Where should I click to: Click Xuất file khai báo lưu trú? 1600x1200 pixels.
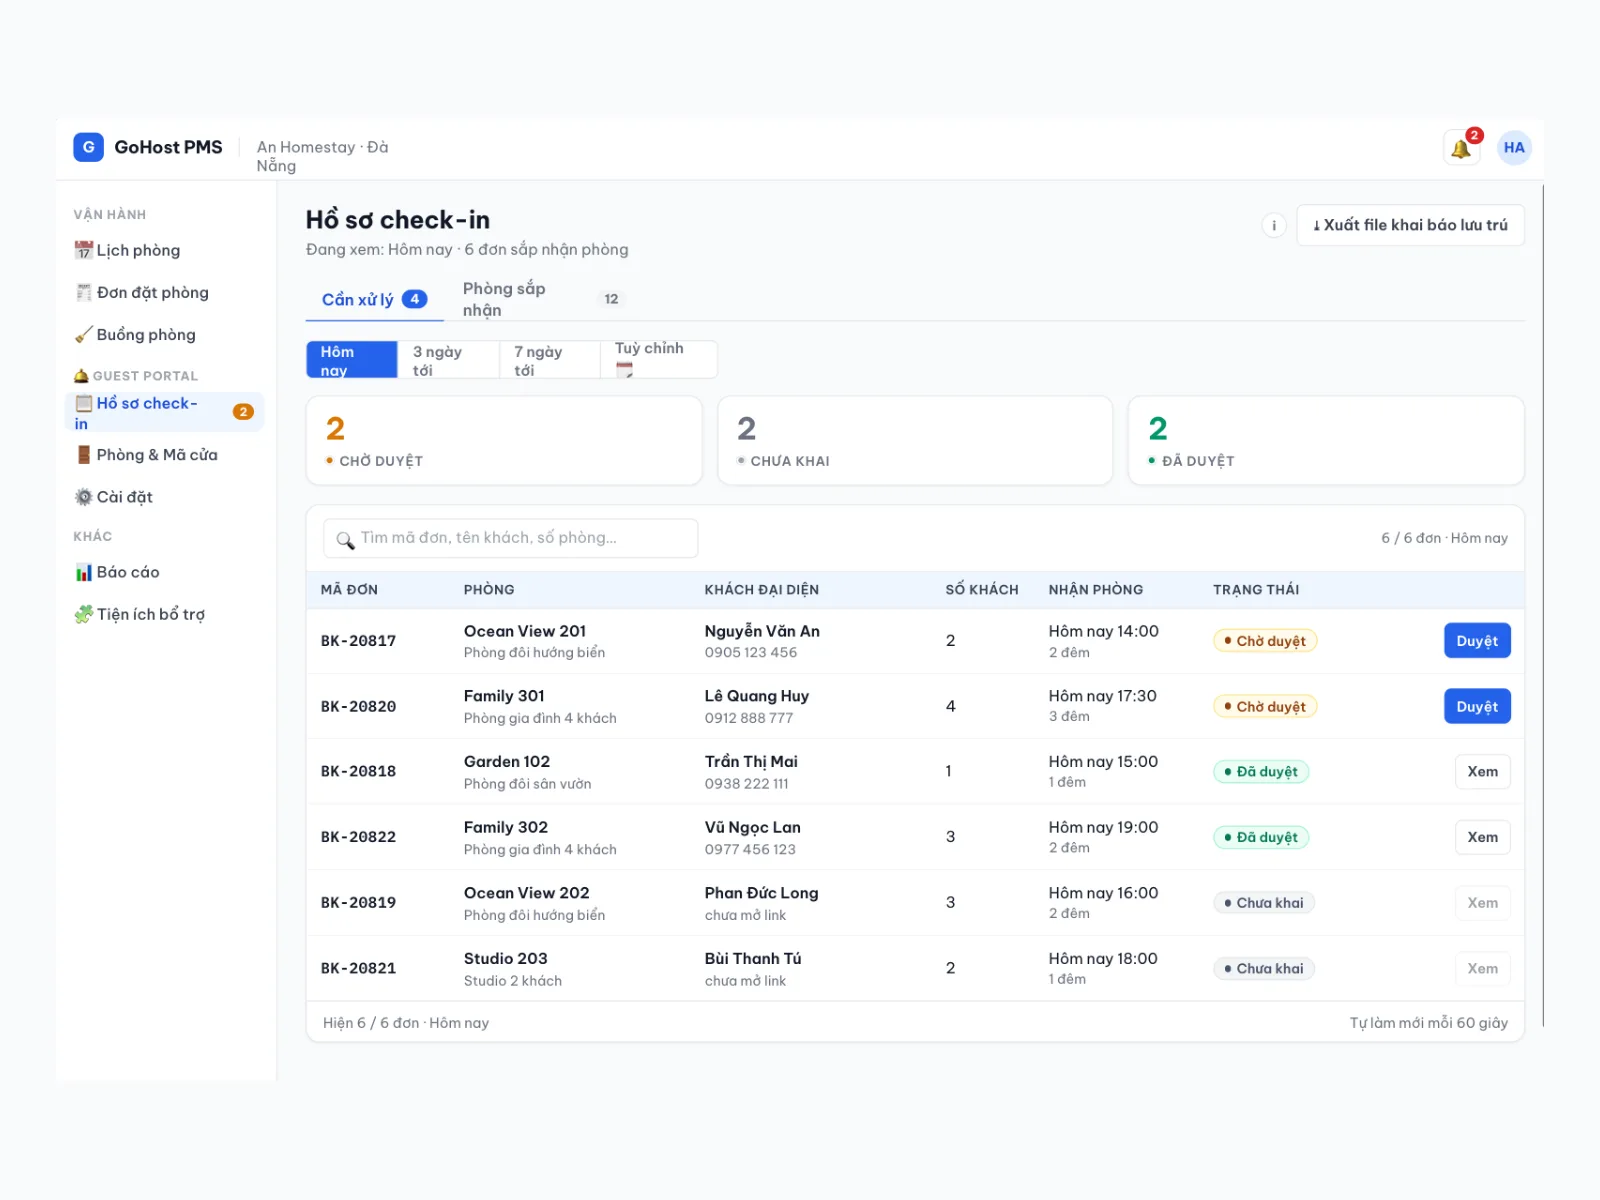(x=1410, y=225)
